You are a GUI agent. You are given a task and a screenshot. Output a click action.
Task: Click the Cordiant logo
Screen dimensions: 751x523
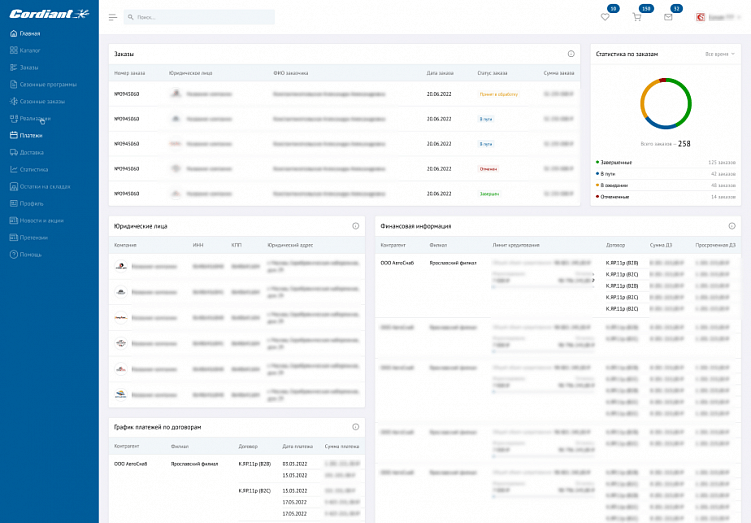coord(49,13)
